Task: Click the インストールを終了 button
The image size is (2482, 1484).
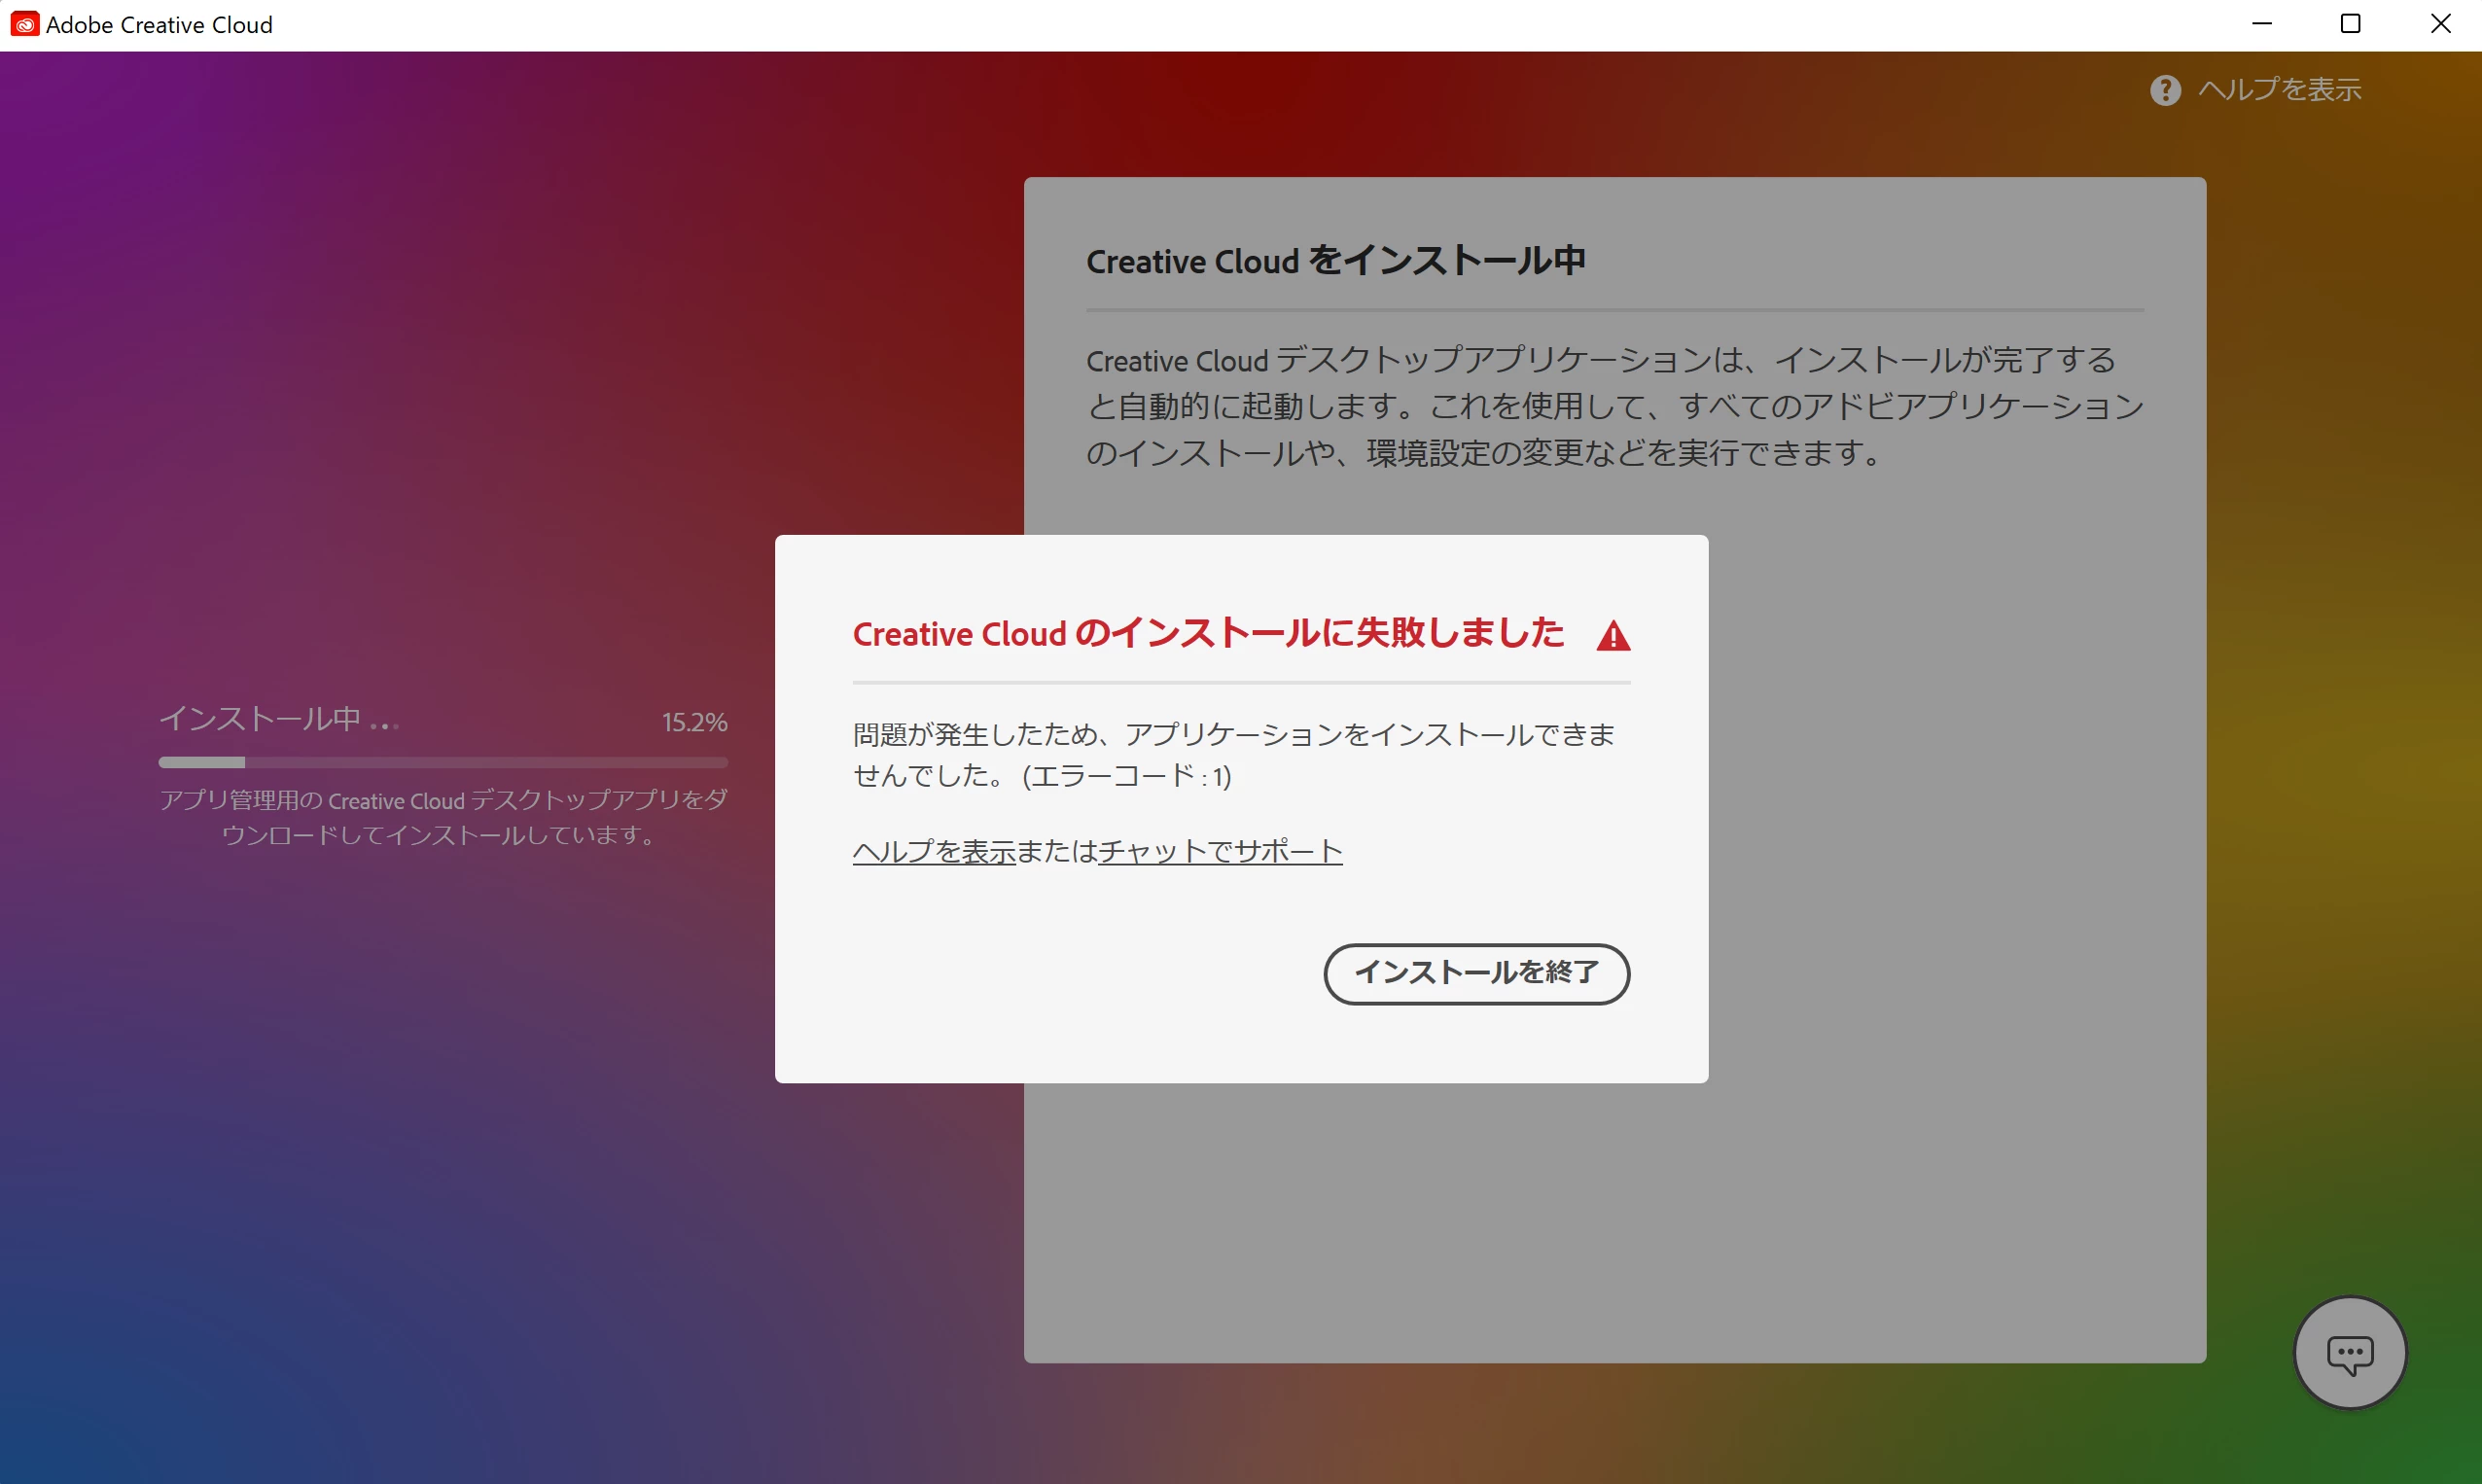Action: pyautogui.click(x=1476, y=973)
